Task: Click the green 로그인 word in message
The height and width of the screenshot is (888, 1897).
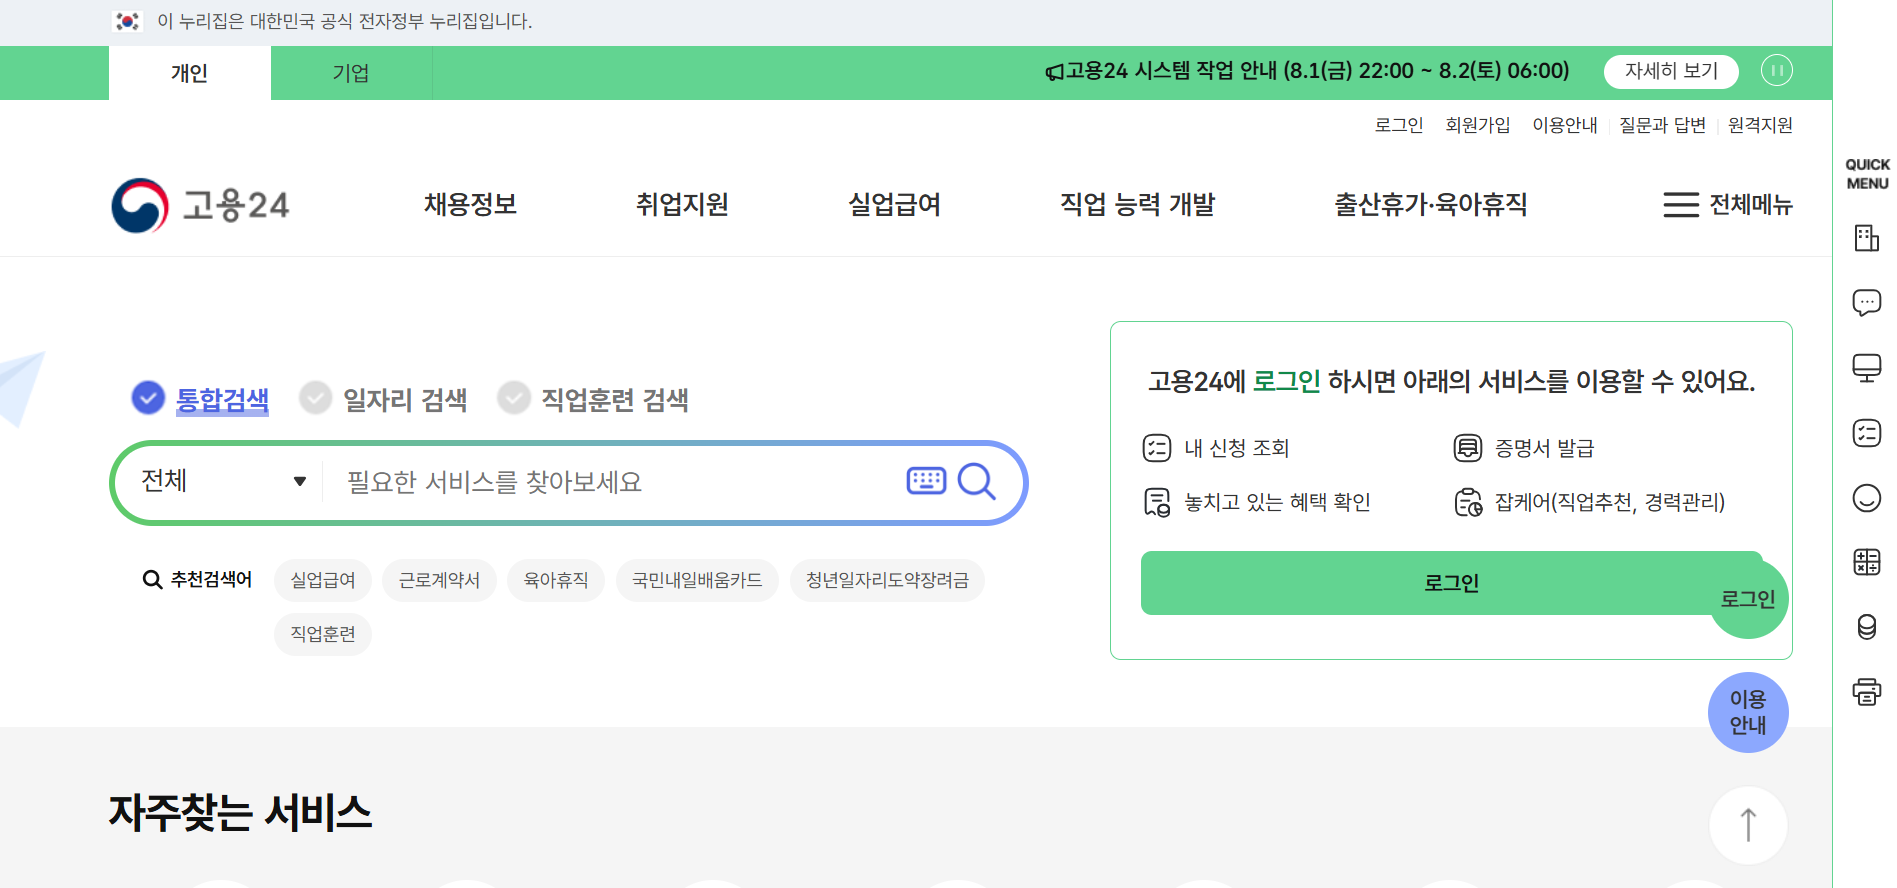Action: tap(1287, 381)
